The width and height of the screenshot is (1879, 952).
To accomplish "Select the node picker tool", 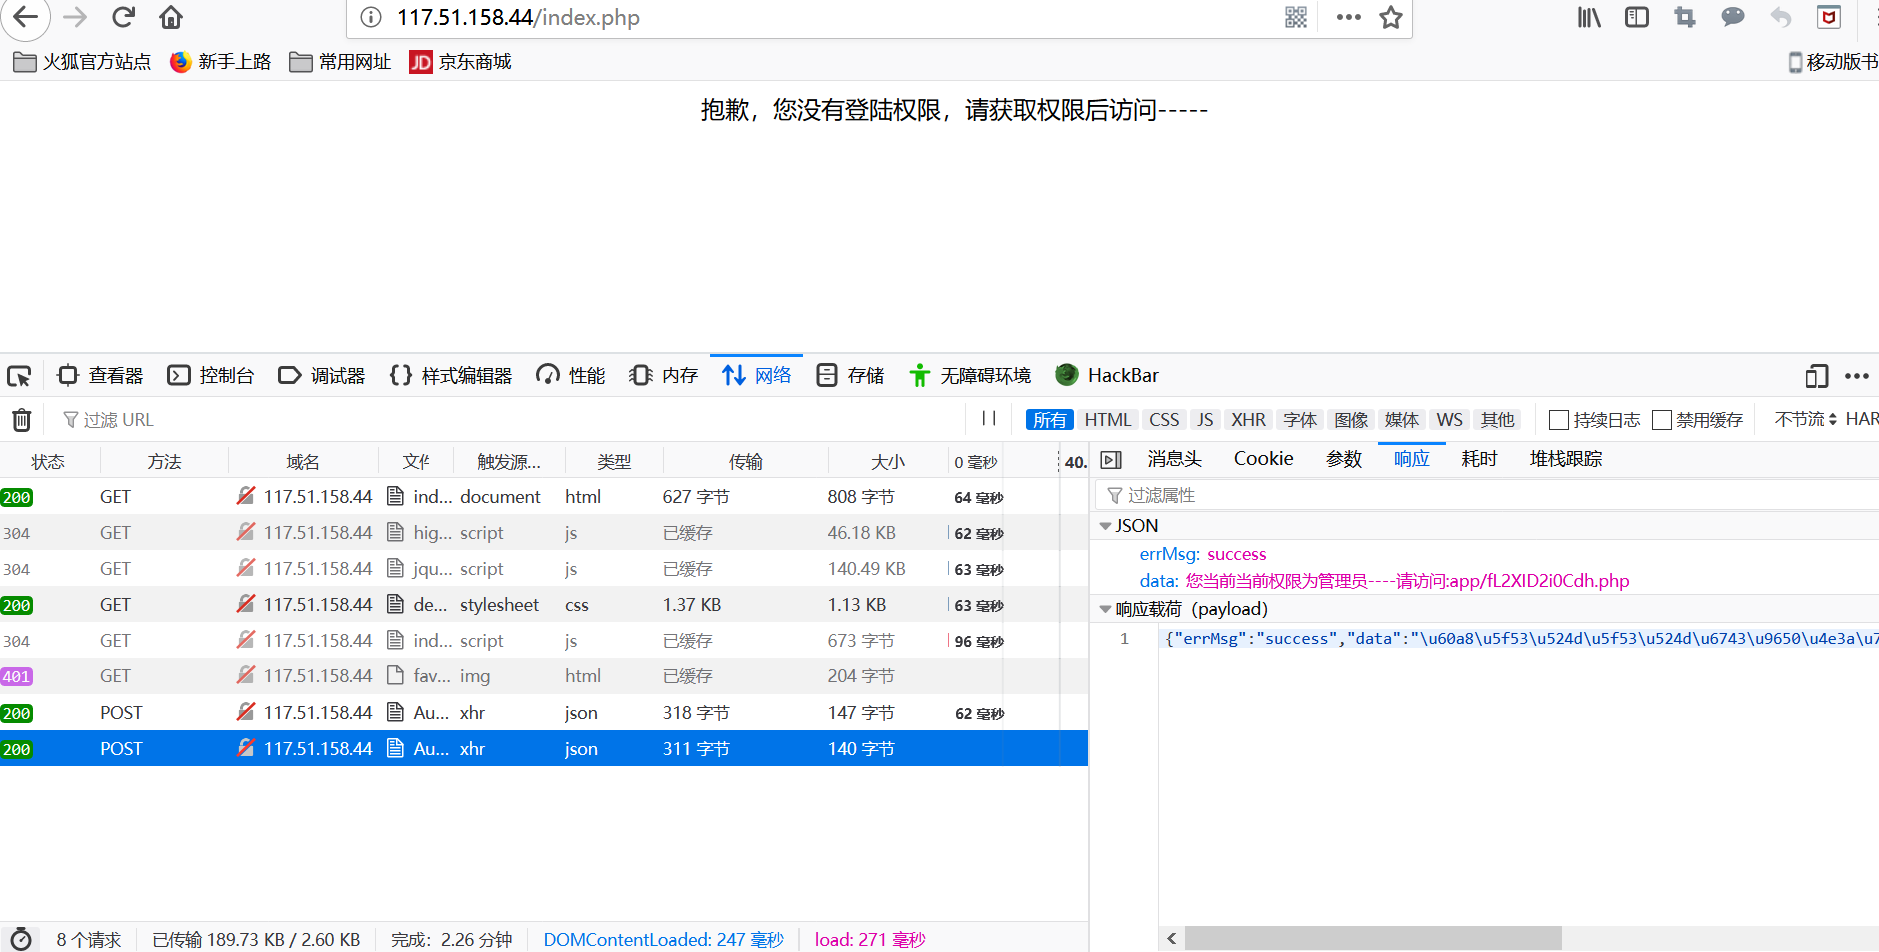I will pos(19,375).
